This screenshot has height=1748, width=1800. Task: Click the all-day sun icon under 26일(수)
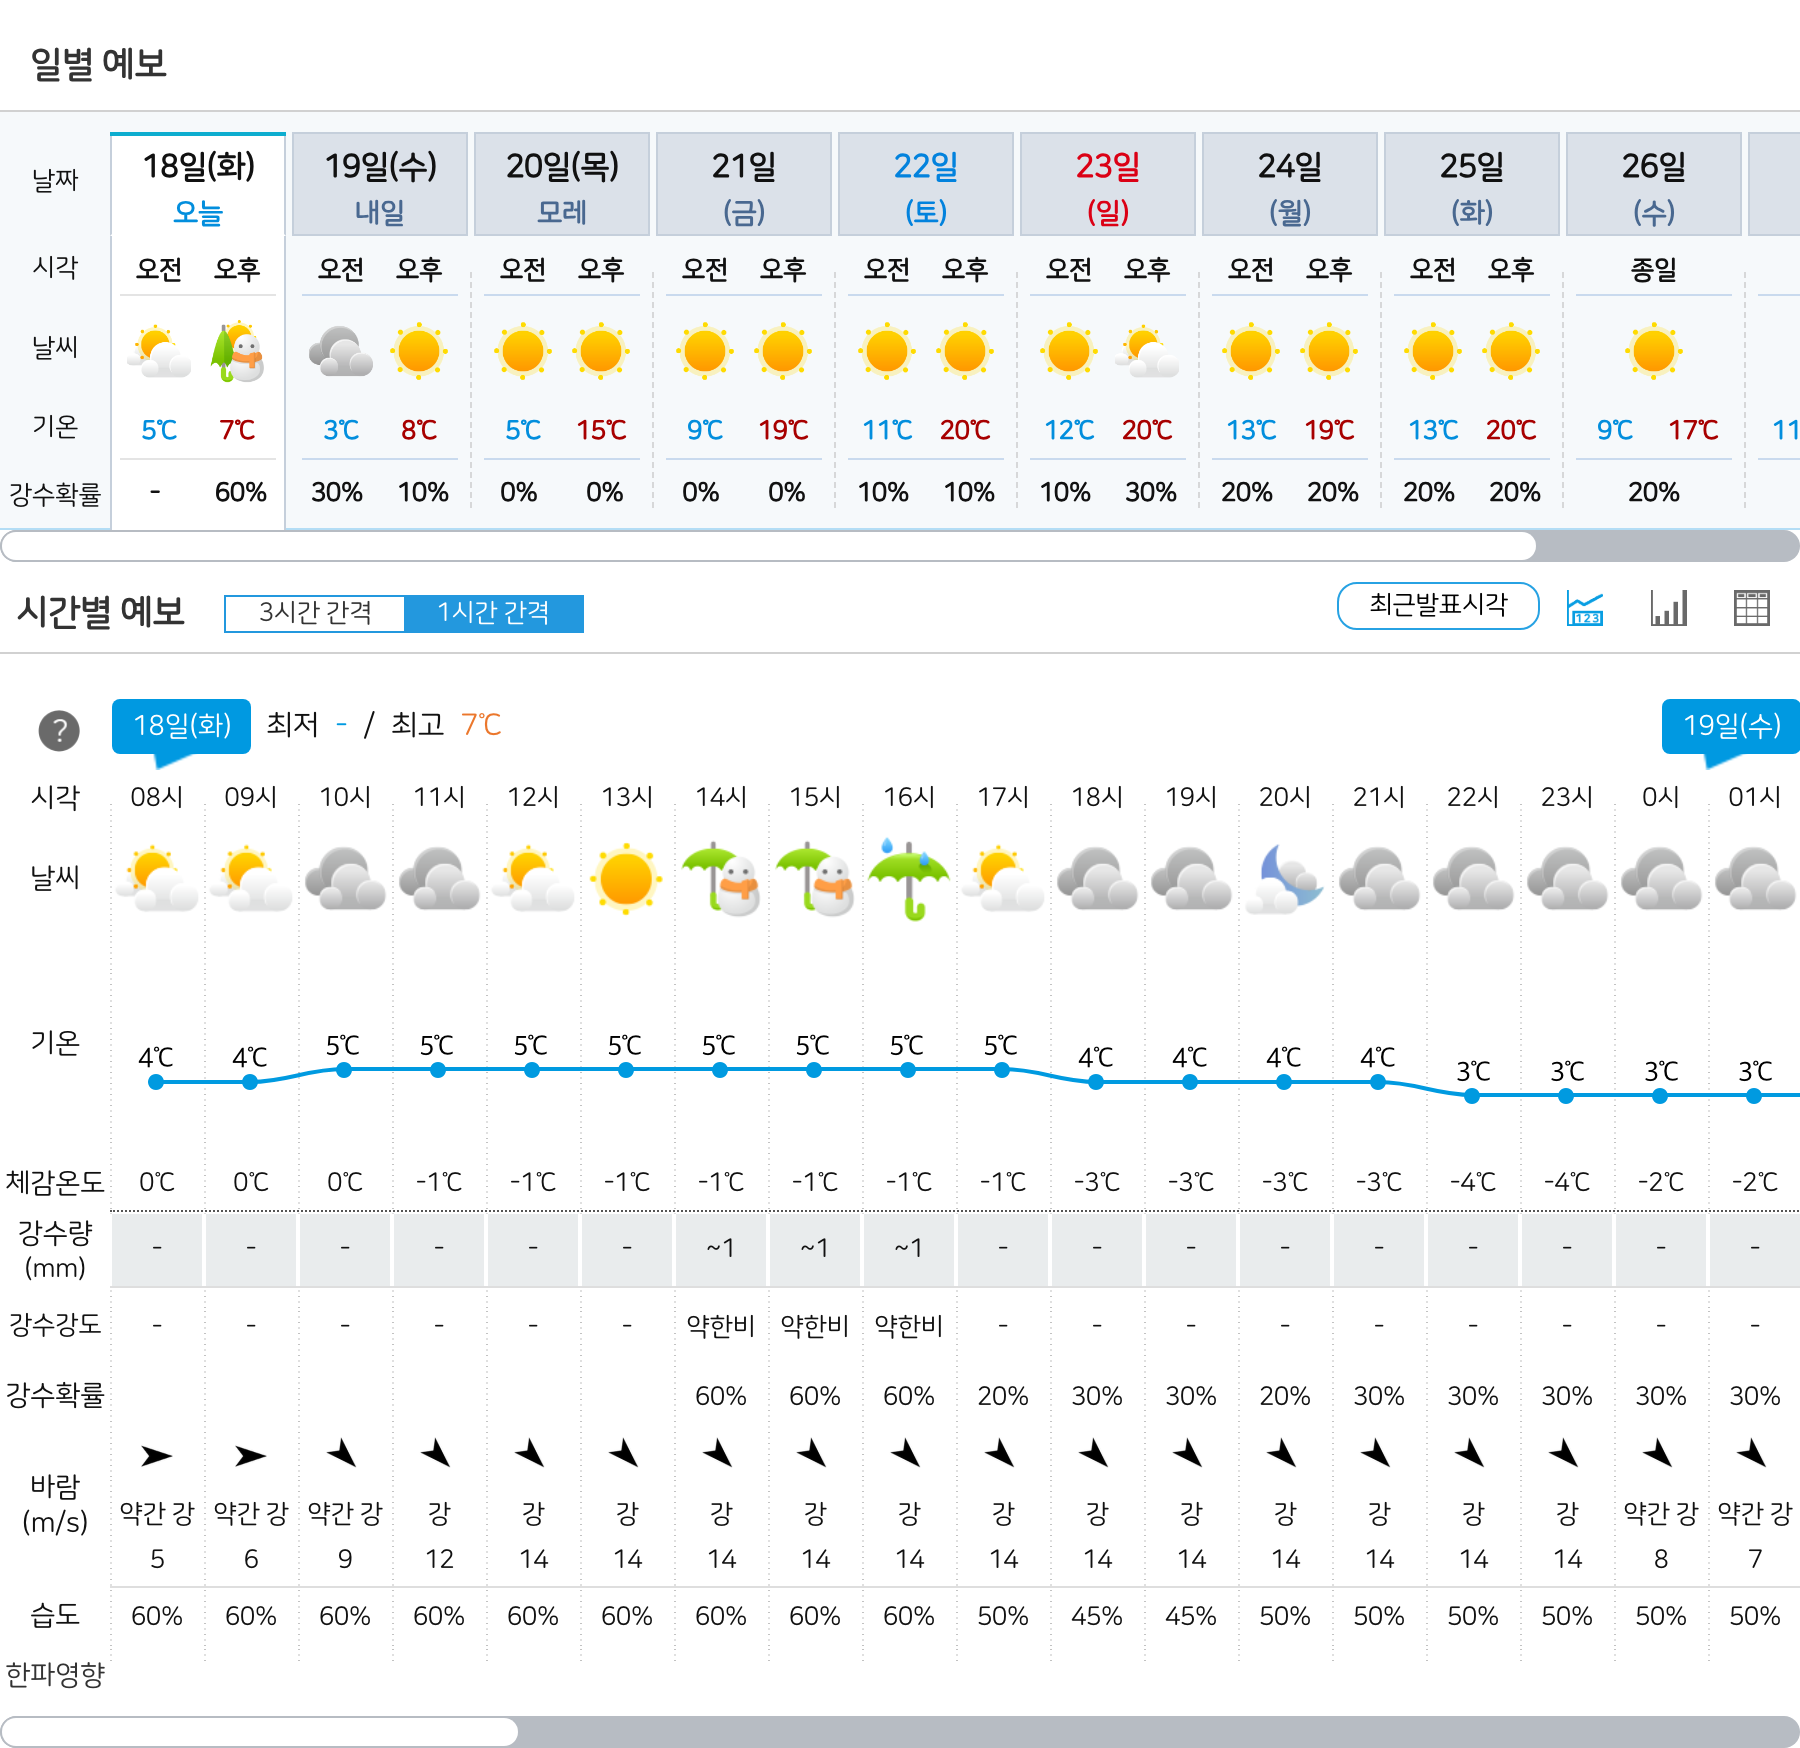(x=1654, y=350)
